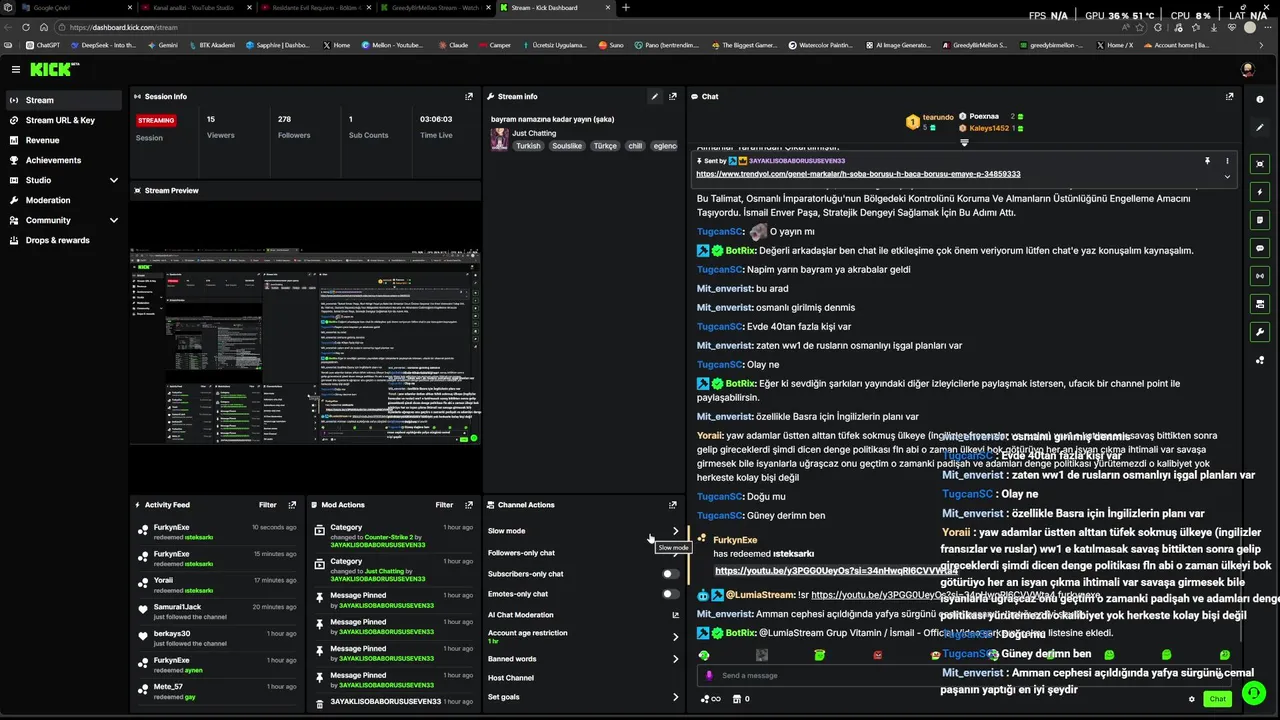This screenshot has width=1280, height=720.
Task: Collapse the pinned message with the down chevron
Action: tap(1227, 177)
